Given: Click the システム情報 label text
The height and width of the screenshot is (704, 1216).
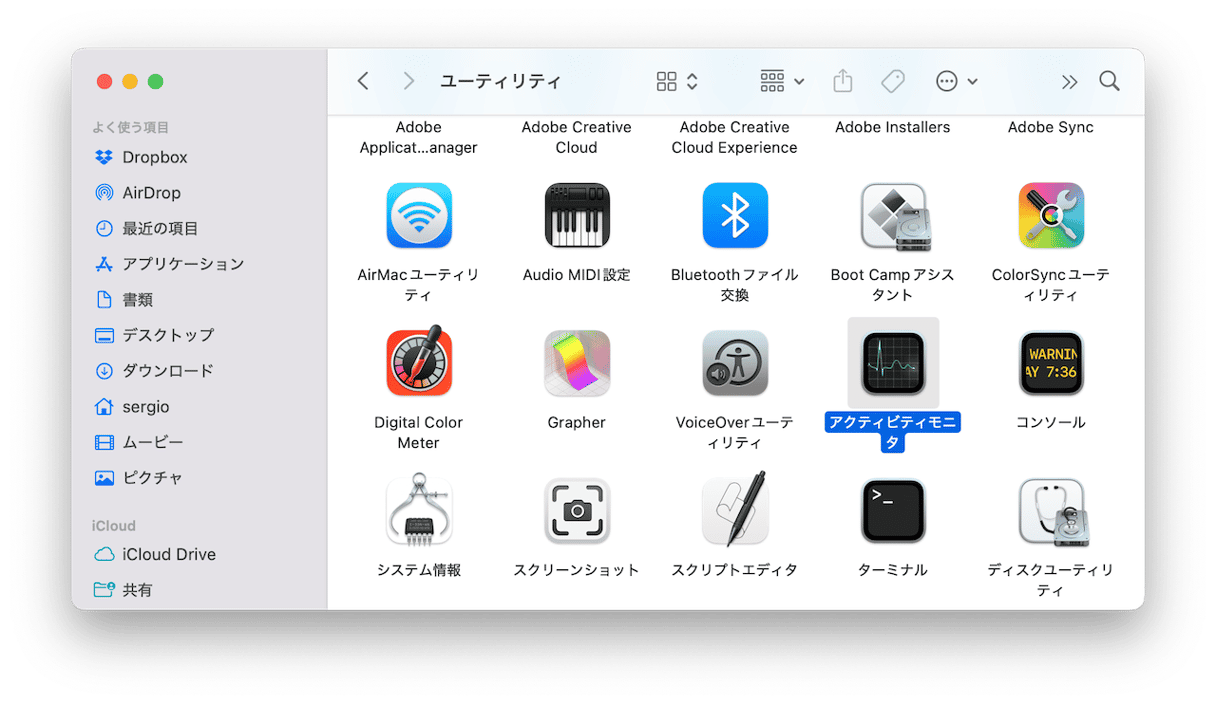Looking at the screenshot, I should tap(419, 570).
